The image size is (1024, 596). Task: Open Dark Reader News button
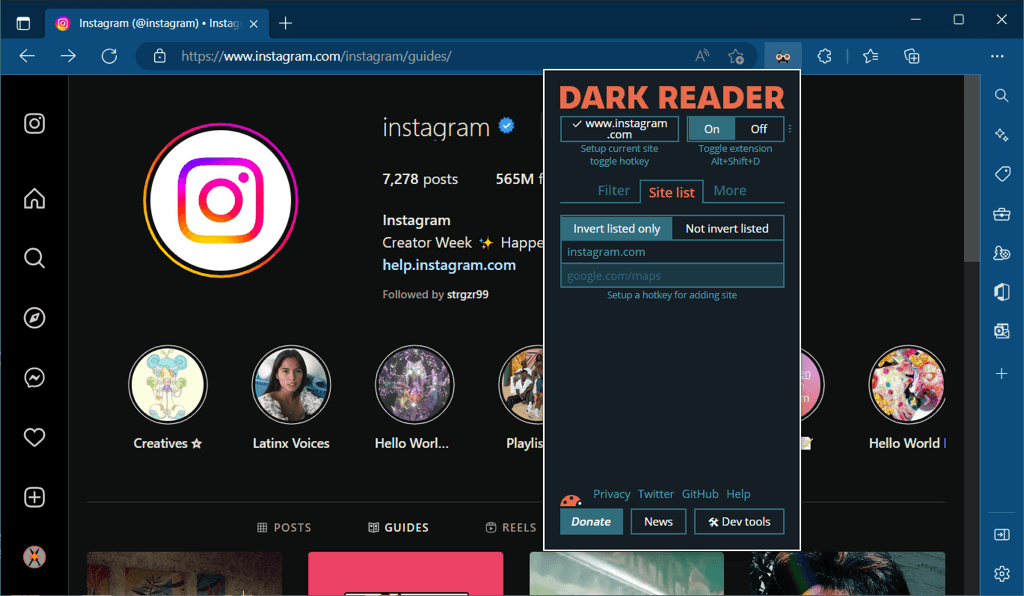(658, 522)
